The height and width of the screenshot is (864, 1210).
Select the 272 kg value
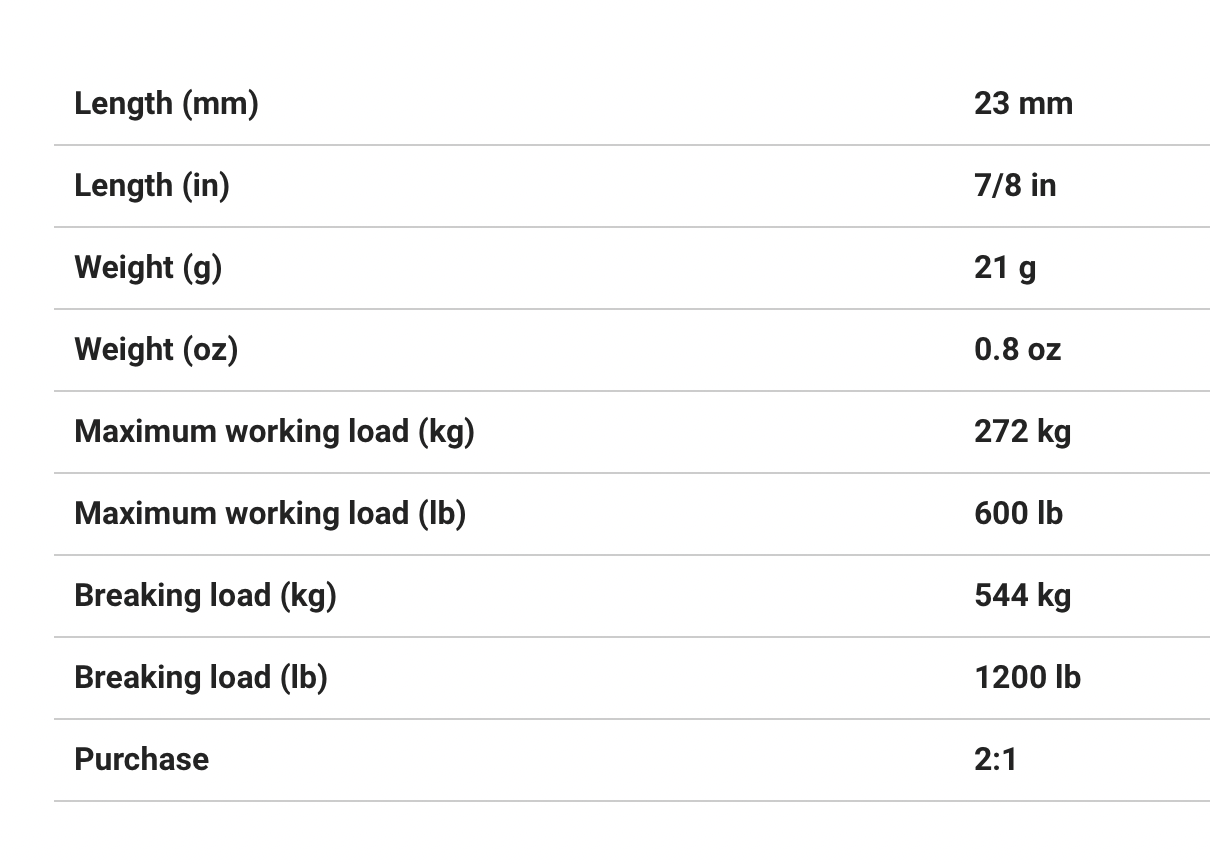tap(1022, 431)
